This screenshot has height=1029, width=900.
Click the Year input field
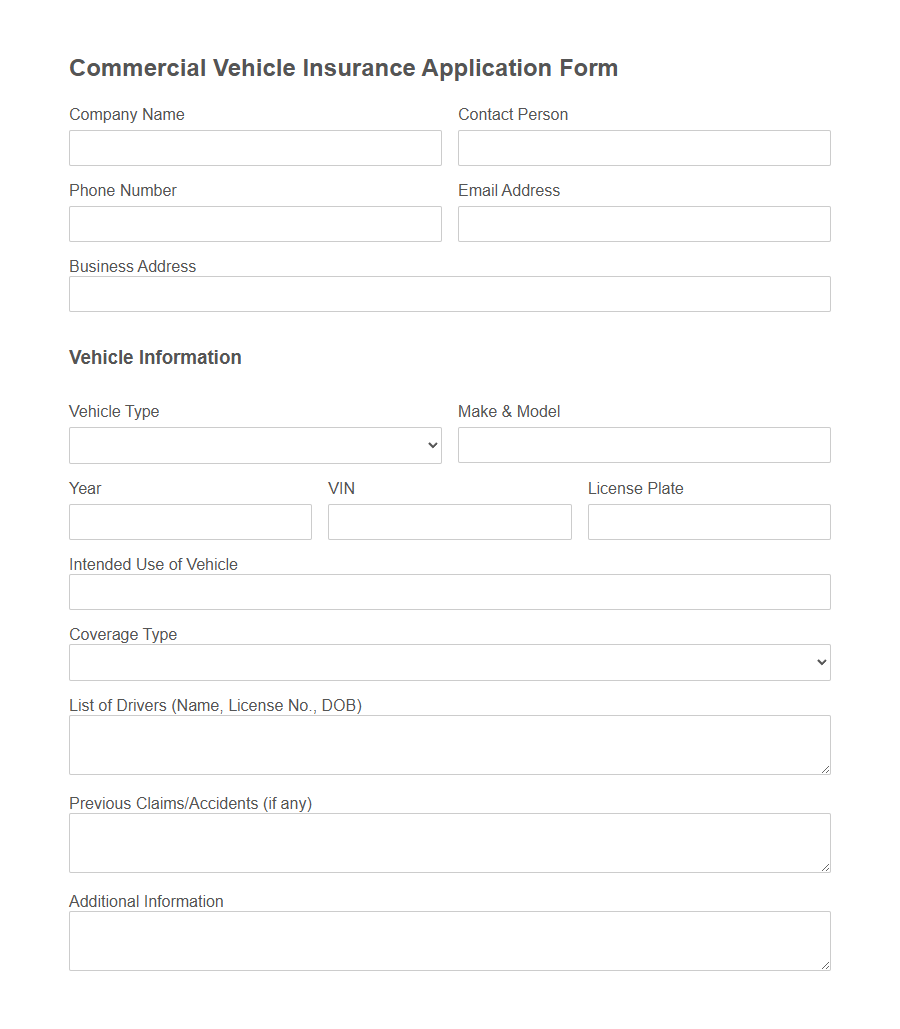click(x=190, y=521)
